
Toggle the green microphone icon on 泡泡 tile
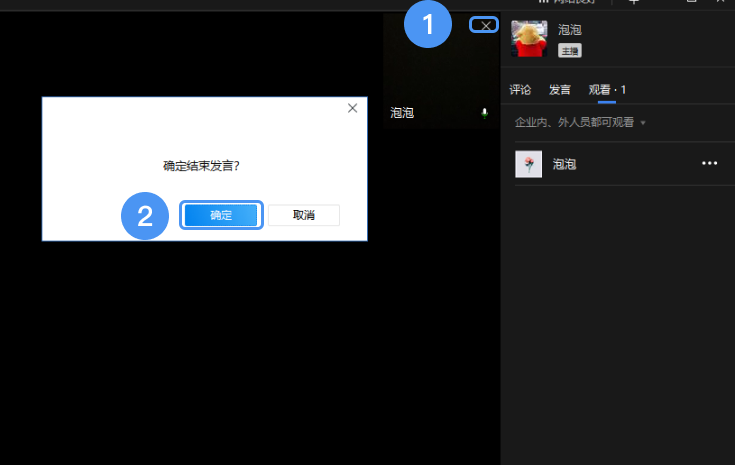click(484, 113)
